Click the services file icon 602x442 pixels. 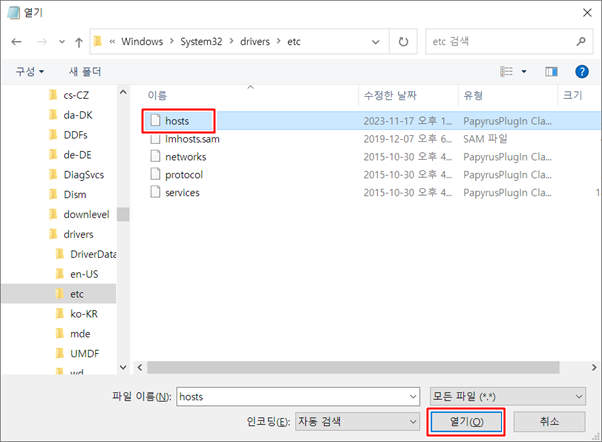coord(155,192)
